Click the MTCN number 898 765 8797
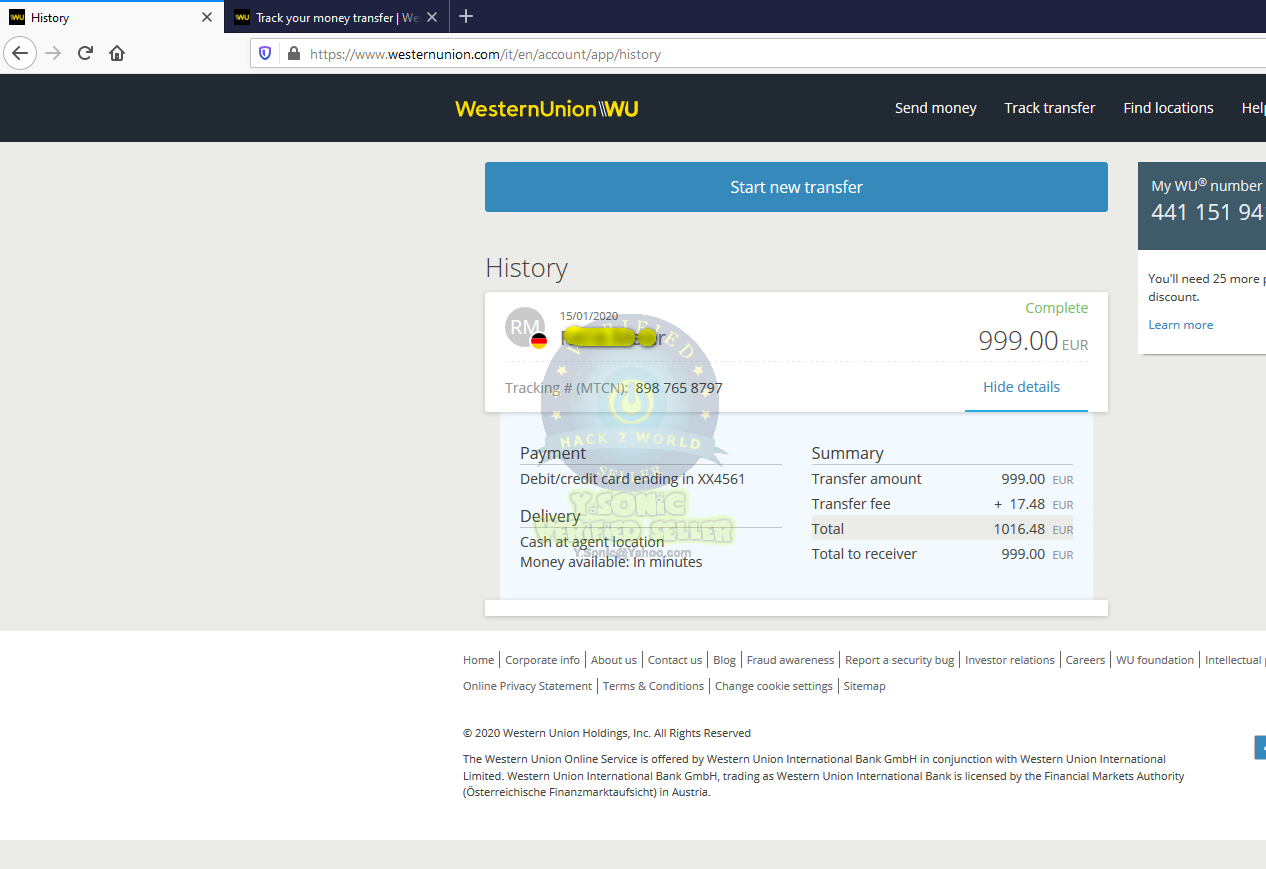The width and height of the screenshot is (1266, 869). click(679, 388)
